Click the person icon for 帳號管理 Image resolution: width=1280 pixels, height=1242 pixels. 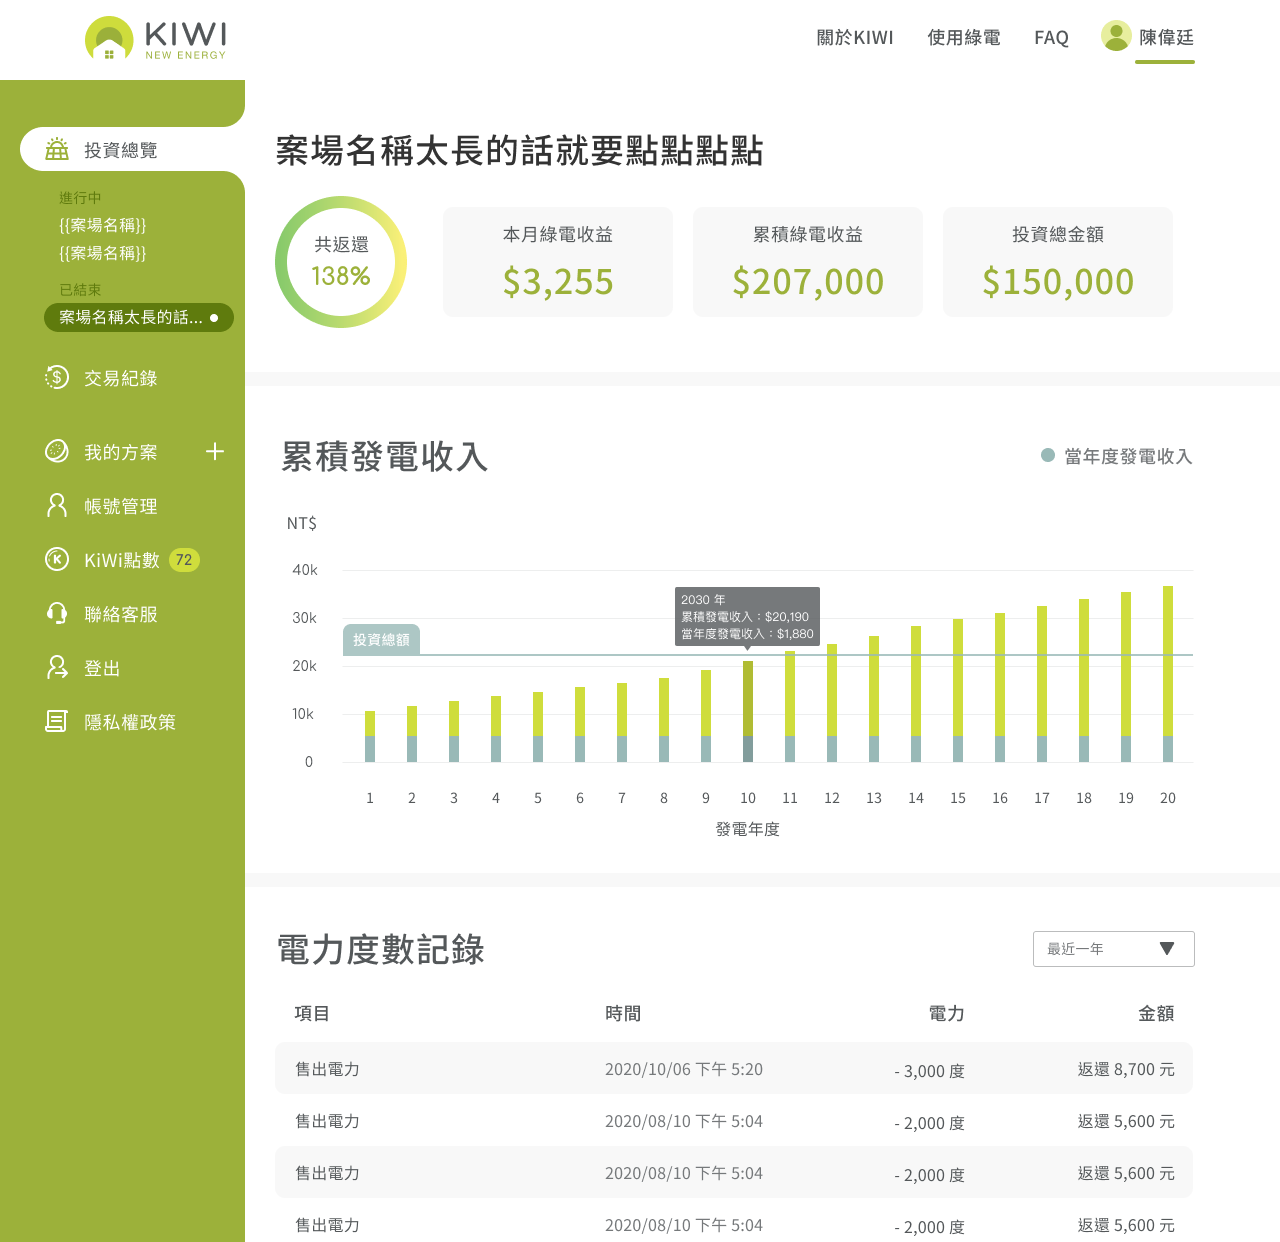click(57, 505)
